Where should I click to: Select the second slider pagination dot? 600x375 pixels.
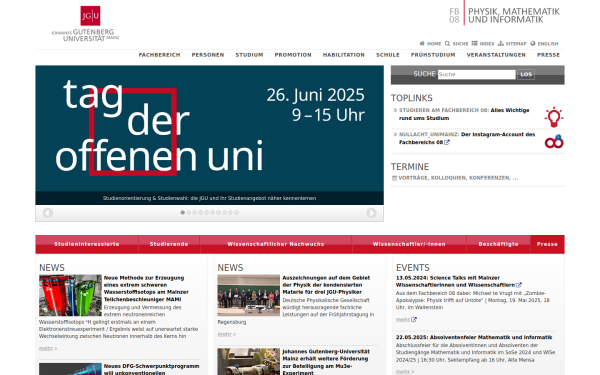(189, 212)
